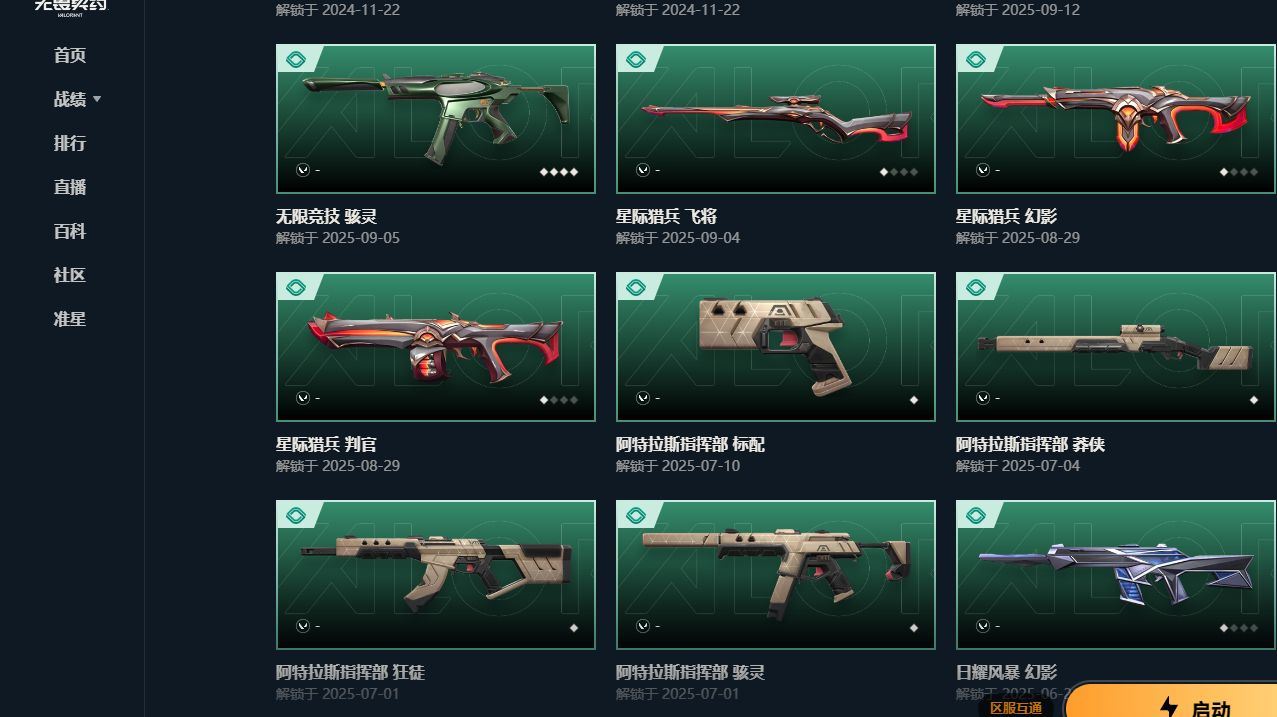1277x717 pixels.
Task: Click the level diamonds on 无限竞技 骇灵 card
Action: pyautogui.click(x=559, y=172)
